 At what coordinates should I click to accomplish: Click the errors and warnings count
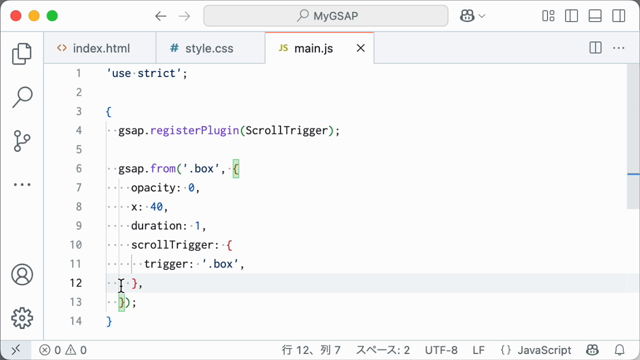click(62, 350)
